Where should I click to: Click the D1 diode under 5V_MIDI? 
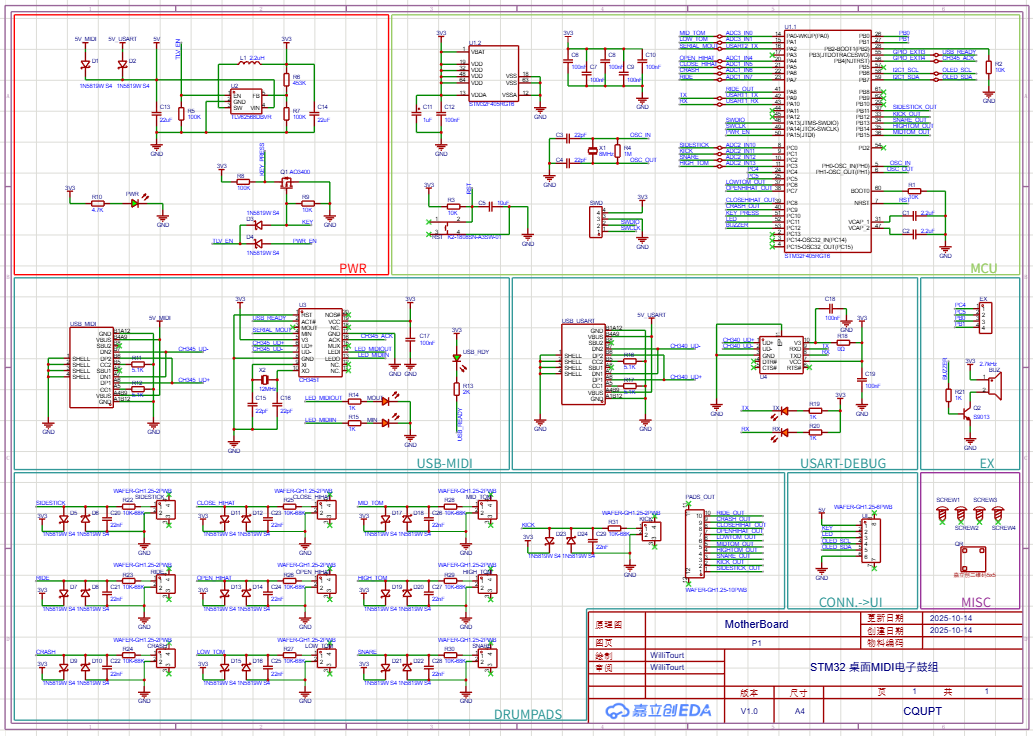(x=86, y=63)
